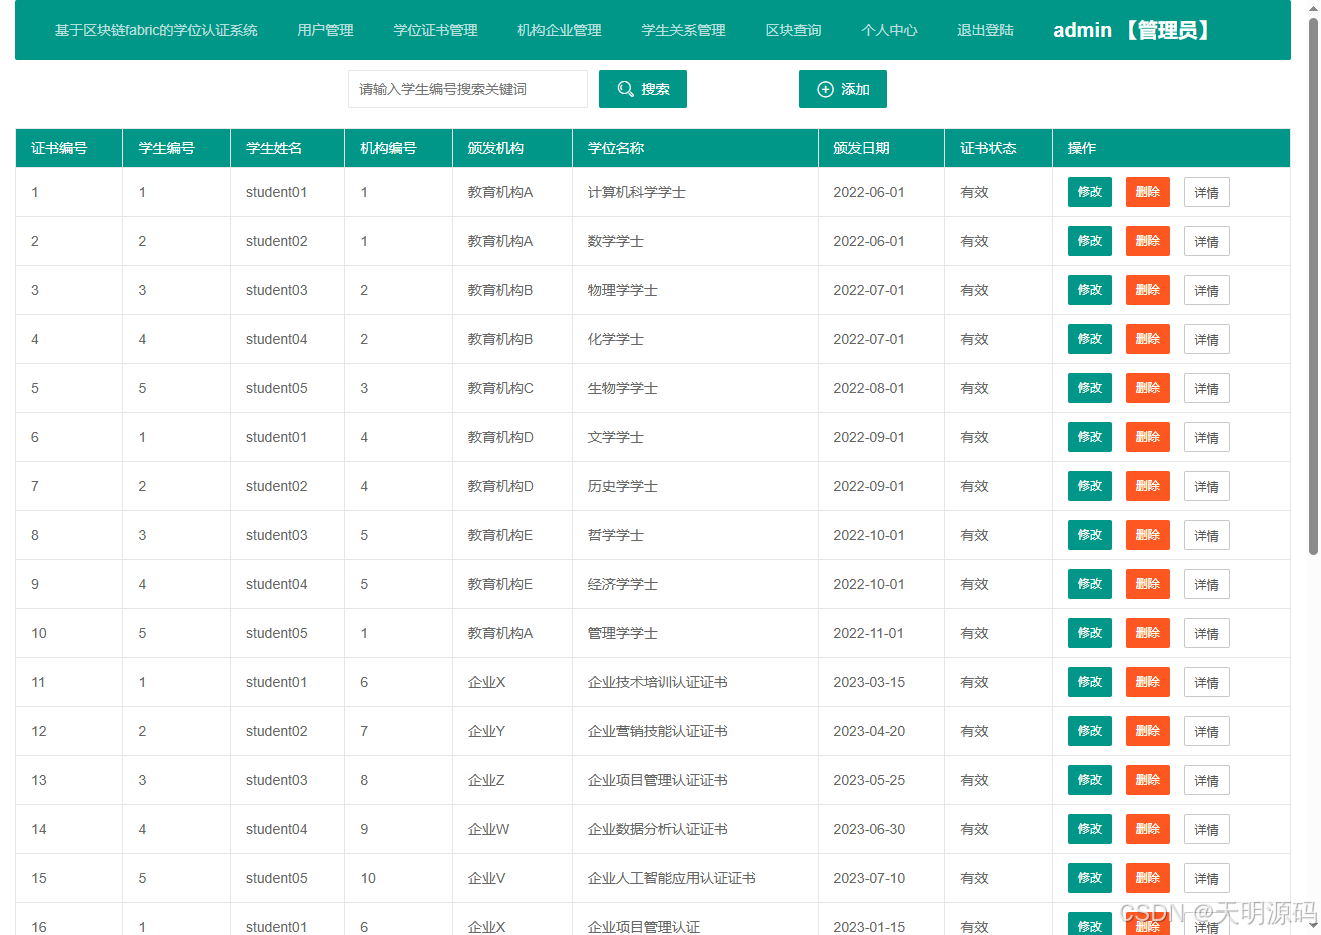This screenshot has width=1321, height=935.
Task: Click the admin【管理员】 user label
Action: (x=1134, y=30)
